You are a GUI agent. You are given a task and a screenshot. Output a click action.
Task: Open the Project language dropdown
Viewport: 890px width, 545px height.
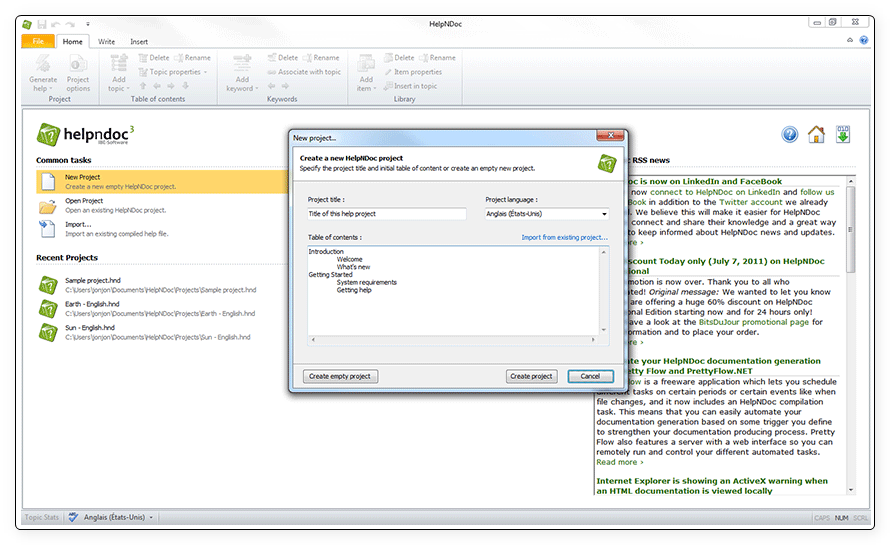[604, 214]
